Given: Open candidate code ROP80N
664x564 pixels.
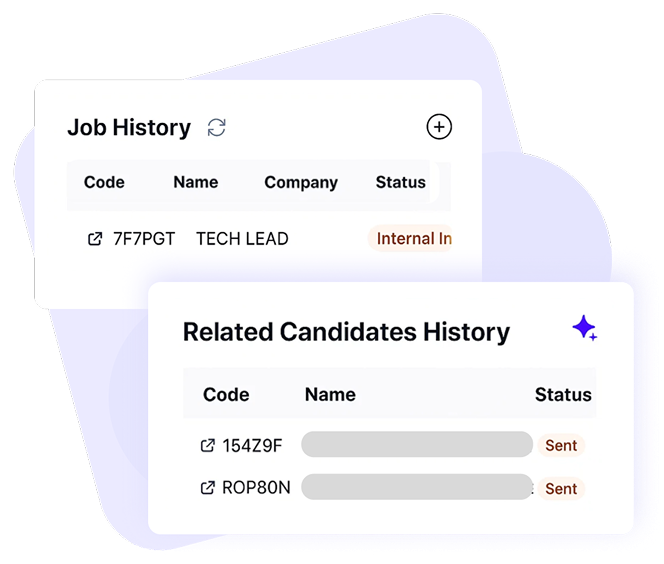Looking at the screenshot, I should tap(255, 488).
